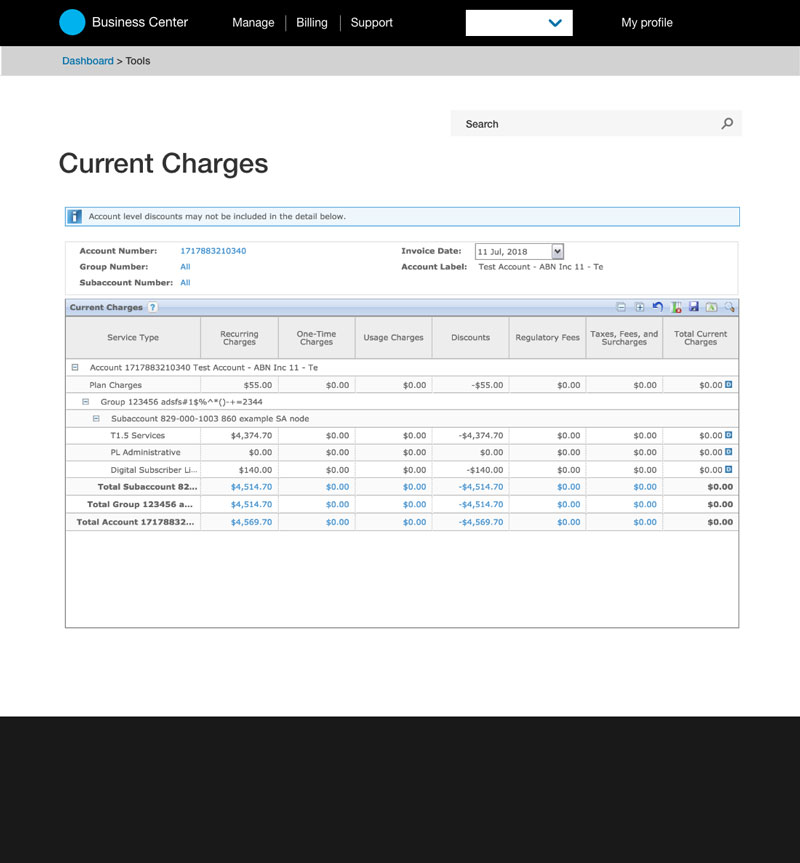Expand all rows with the plus toolbar icon

(639, 307)
